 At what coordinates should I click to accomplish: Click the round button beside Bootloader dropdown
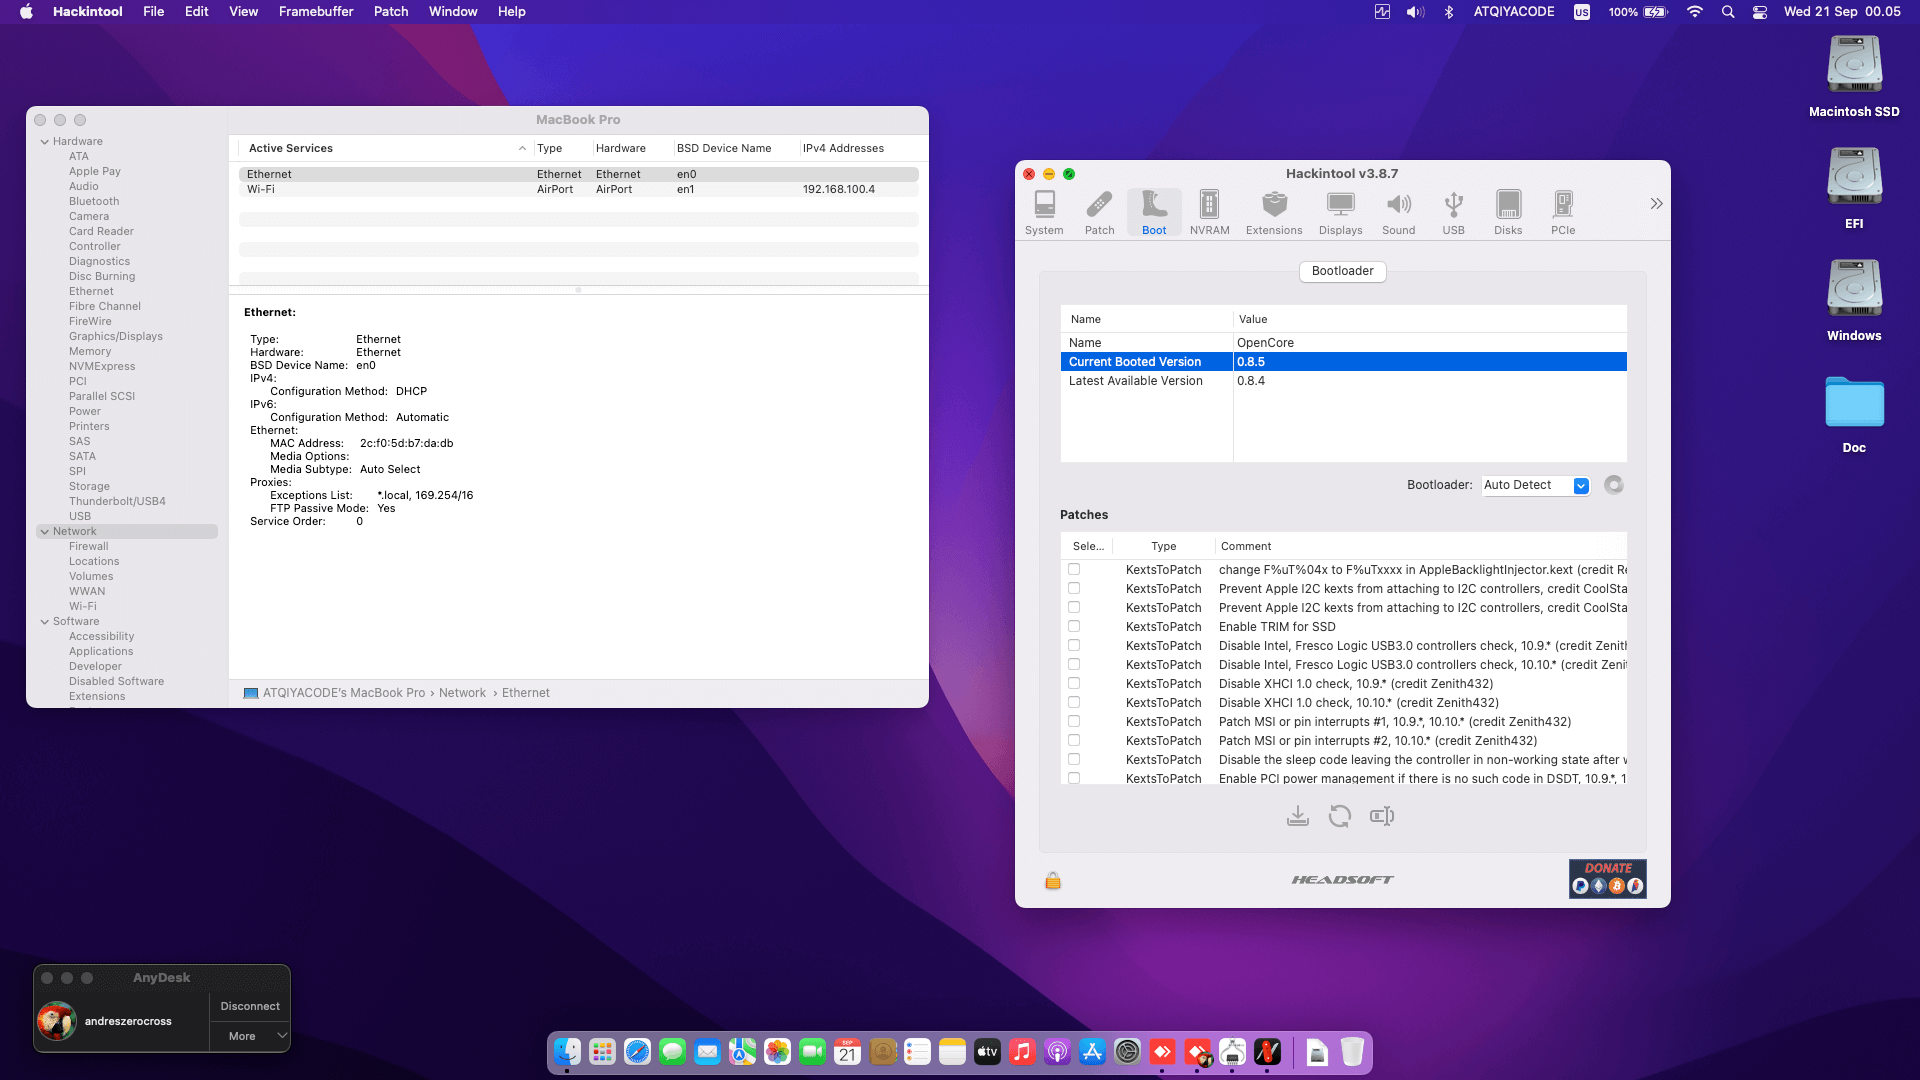(x=1613, y=485)
